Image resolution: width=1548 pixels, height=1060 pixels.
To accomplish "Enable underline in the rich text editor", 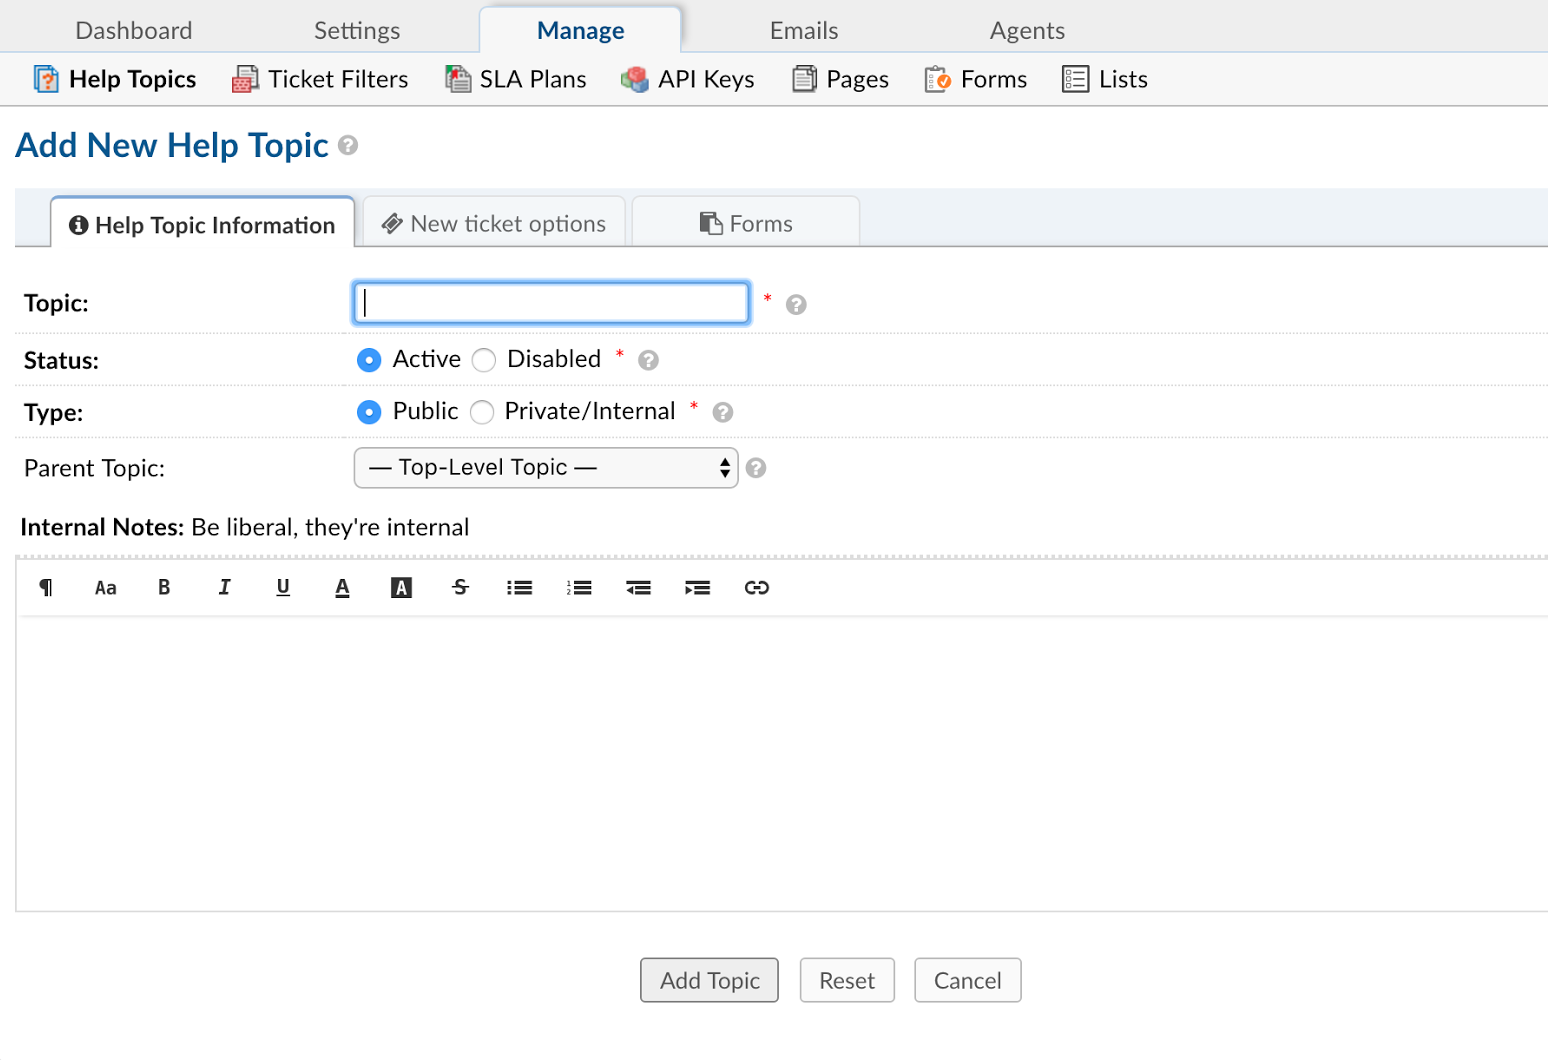I will pos(282,588).
